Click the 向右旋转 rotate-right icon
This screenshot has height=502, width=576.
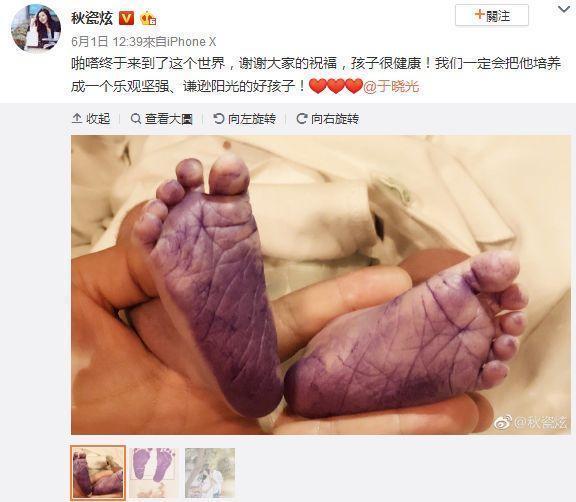[302, 119]
